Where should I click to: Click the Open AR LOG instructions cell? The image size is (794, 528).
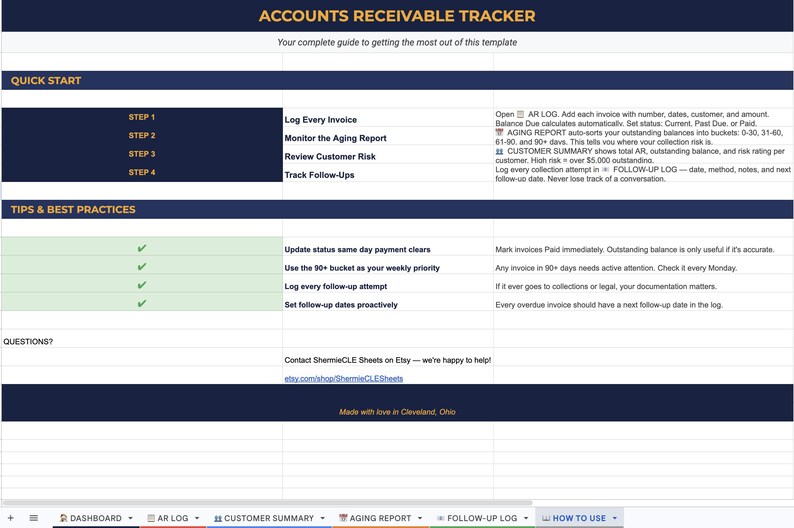[x=643, y=118]
